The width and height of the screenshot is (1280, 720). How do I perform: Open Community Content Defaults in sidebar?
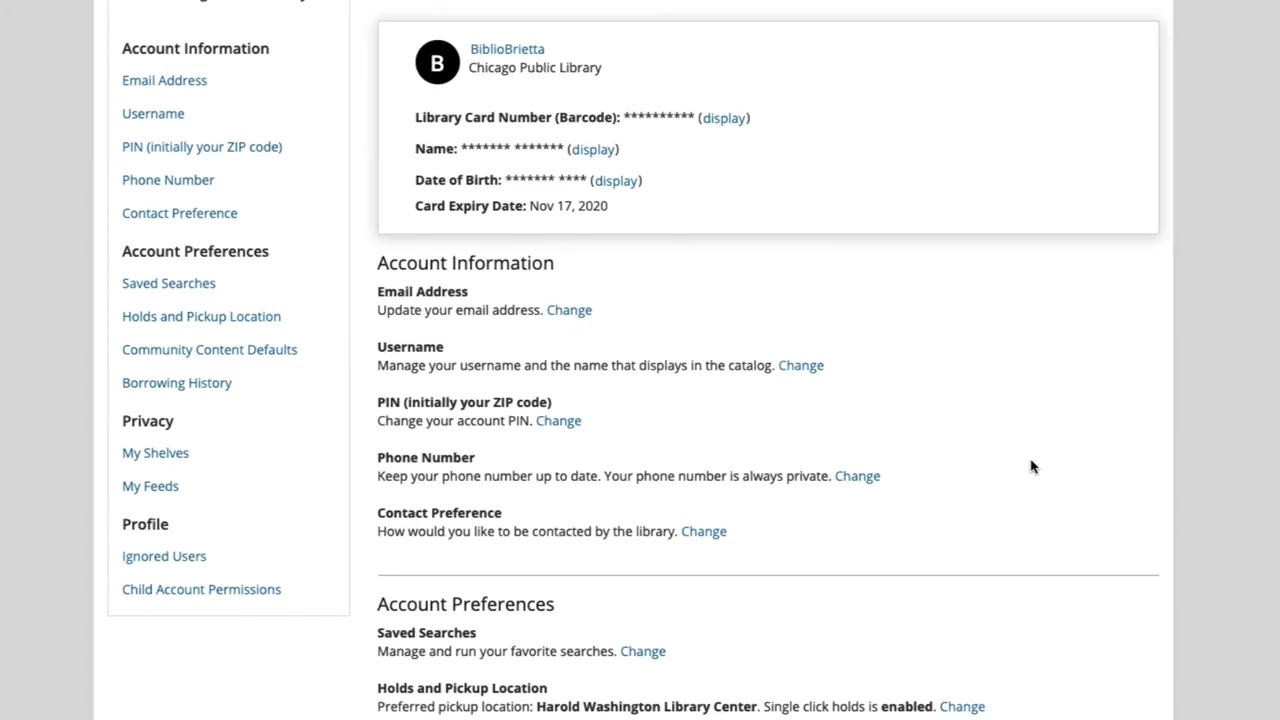tap(209, 350)
